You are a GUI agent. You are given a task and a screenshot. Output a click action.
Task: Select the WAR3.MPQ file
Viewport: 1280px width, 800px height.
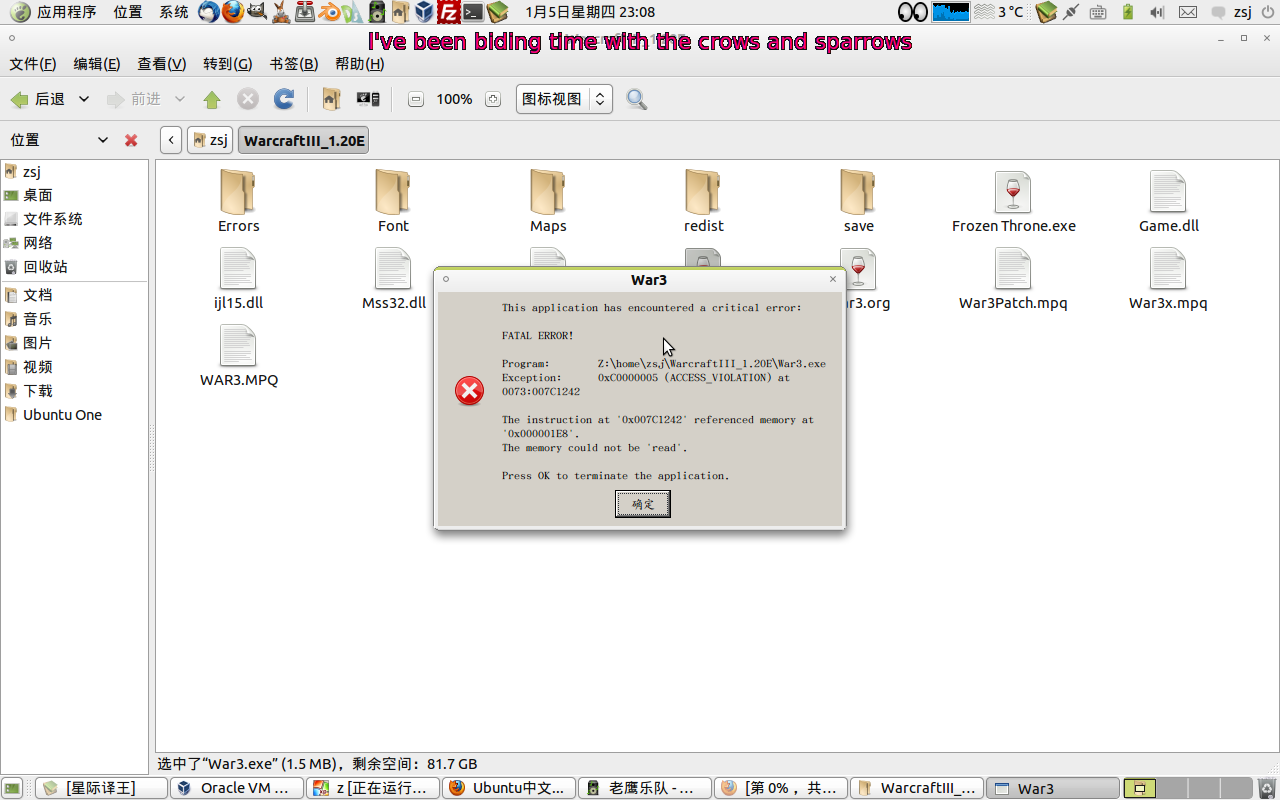(238, 356)
